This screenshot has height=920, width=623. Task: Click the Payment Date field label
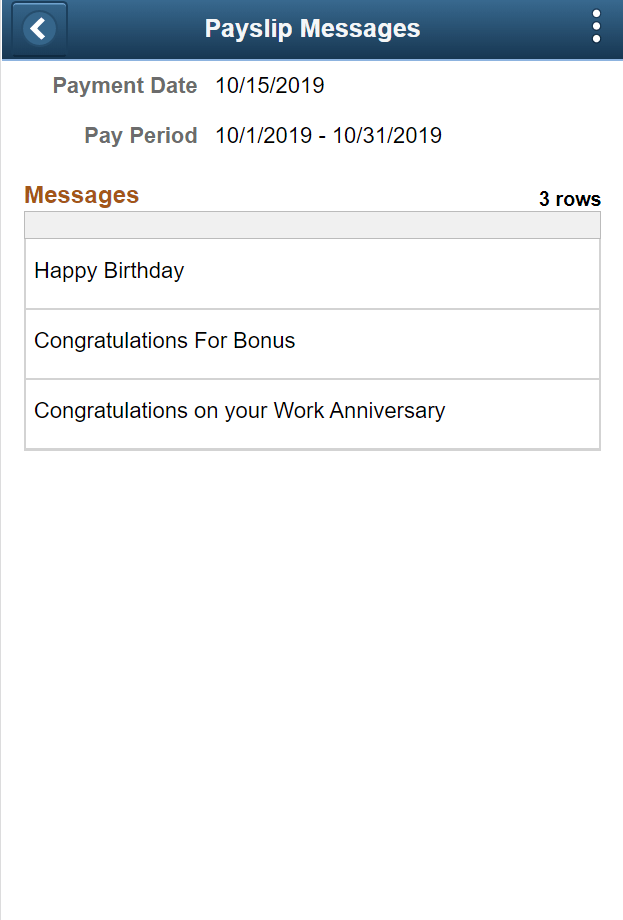[x=125, y=85]
